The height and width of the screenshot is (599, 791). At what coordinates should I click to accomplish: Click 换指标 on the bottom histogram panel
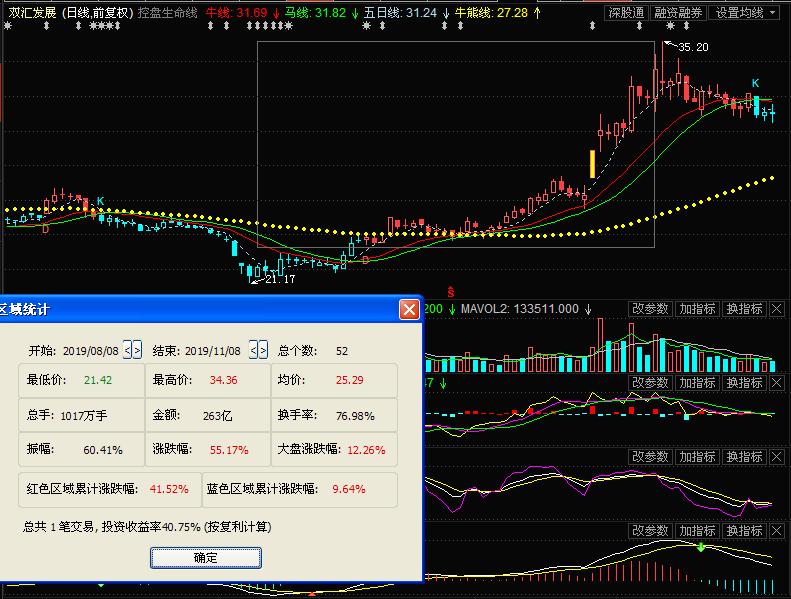744,531
